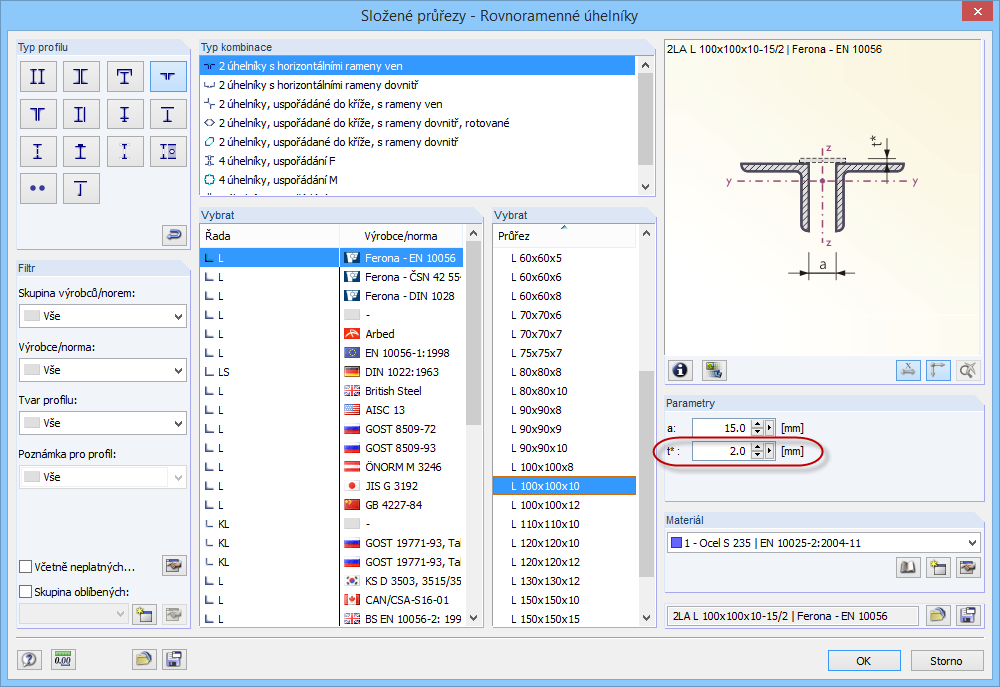
Task: Select 'DIN 1022:1963' row
Action: coord(332,372)
